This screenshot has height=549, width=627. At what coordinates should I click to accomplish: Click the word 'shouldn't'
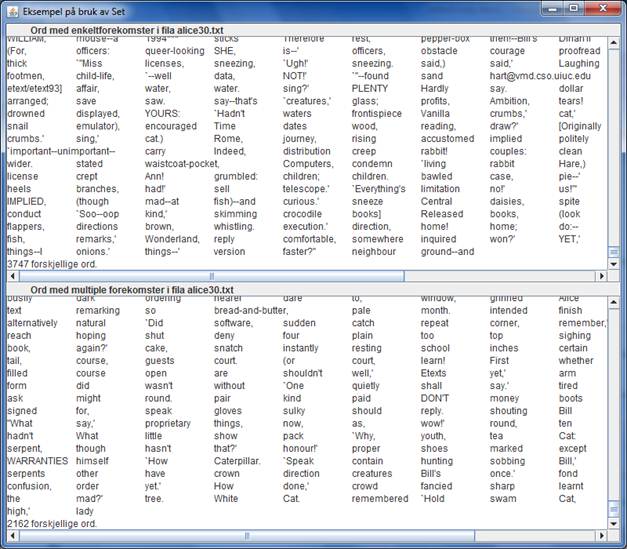(302, 373)
